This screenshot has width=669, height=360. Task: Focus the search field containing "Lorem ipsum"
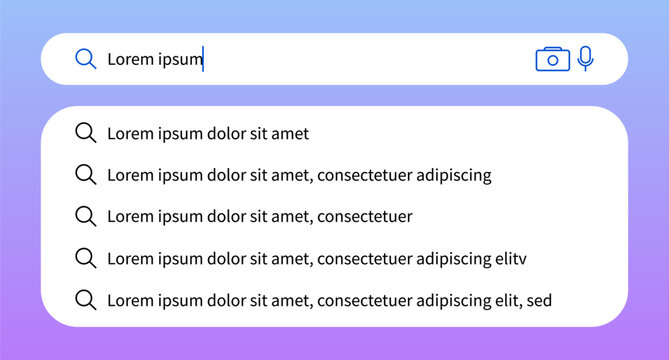click(x=334, y=59)
